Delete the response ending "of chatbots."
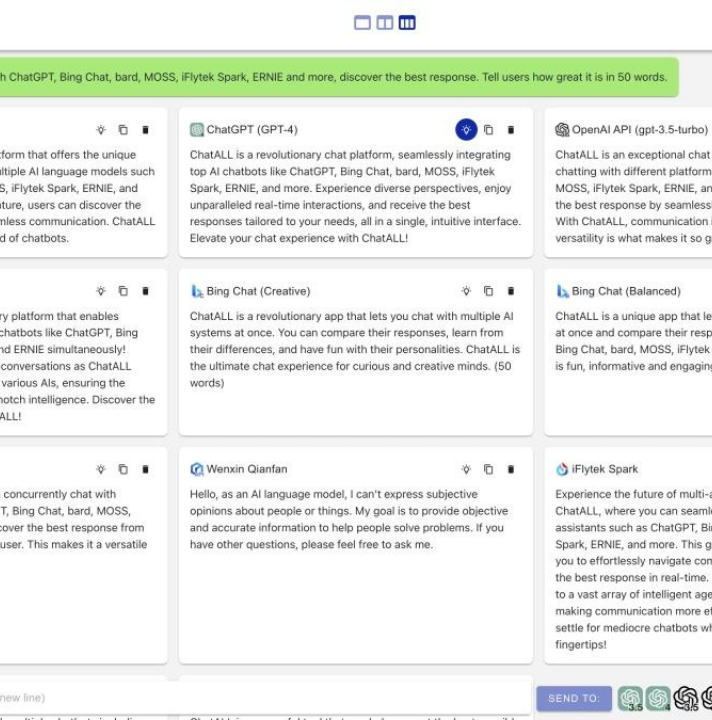 tap(145, 130)
